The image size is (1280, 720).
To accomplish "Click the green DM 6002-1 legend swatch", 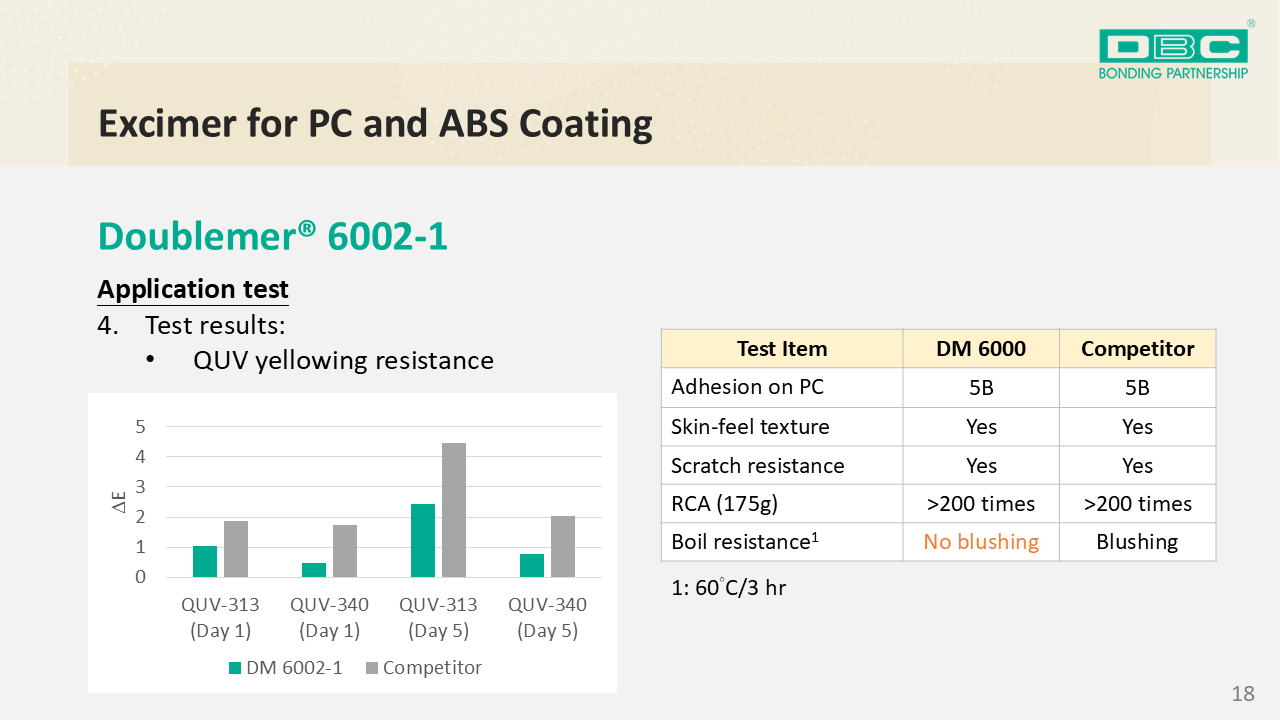I will pyautogui.click(x=235, y=668).
